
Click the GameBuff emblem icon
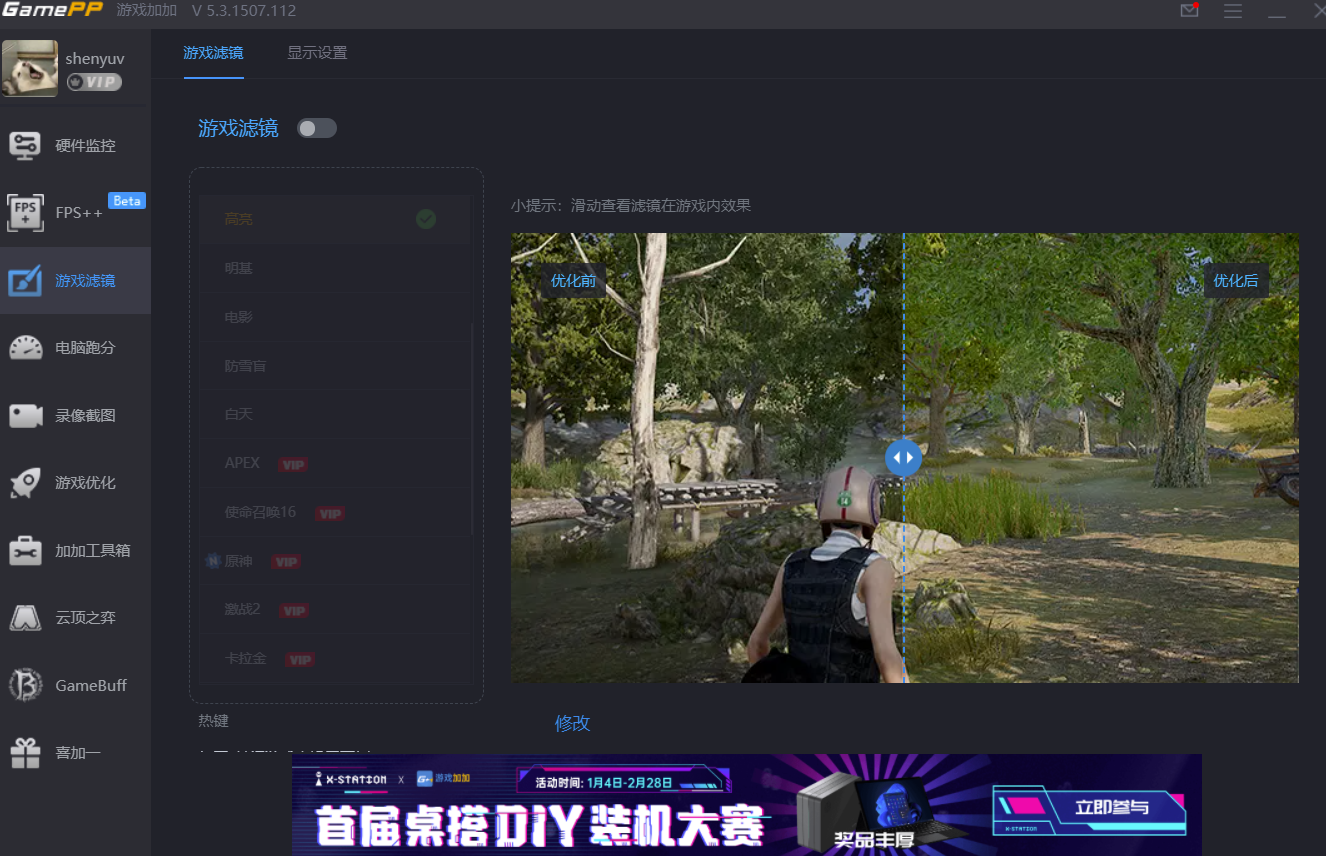tap(25, 686)
